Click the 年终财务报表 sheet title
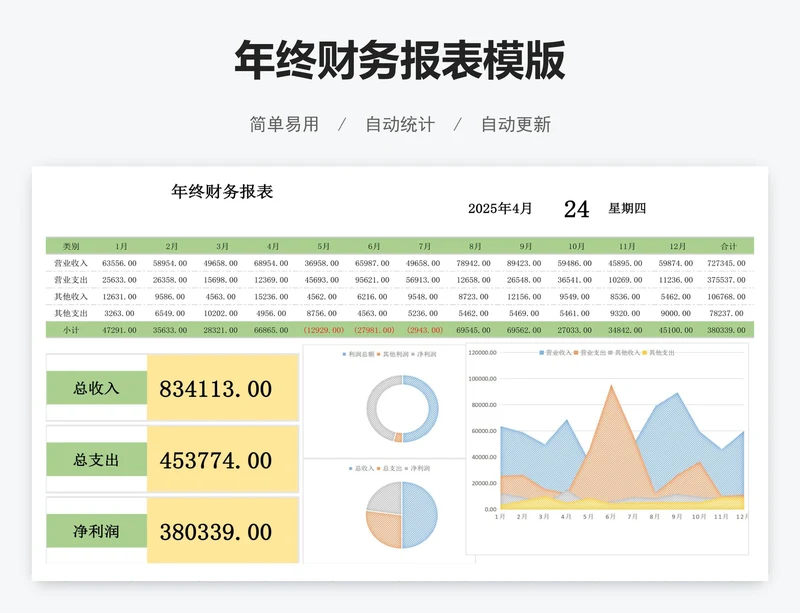Image resolution: width=800 pixels, height=613 pixels. point(222,191)
